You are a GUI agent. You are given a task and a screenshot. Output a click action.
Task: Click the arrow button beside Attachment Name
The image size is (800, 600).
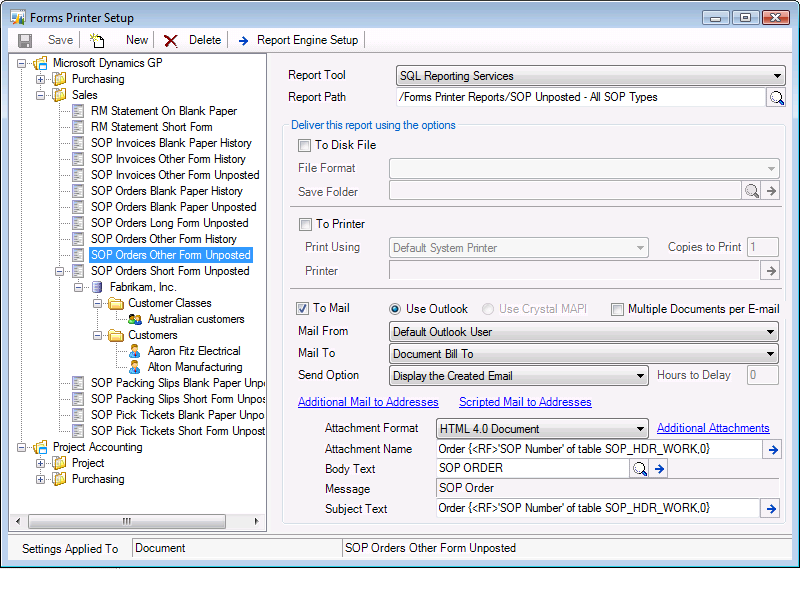click(x=771, y=450)
